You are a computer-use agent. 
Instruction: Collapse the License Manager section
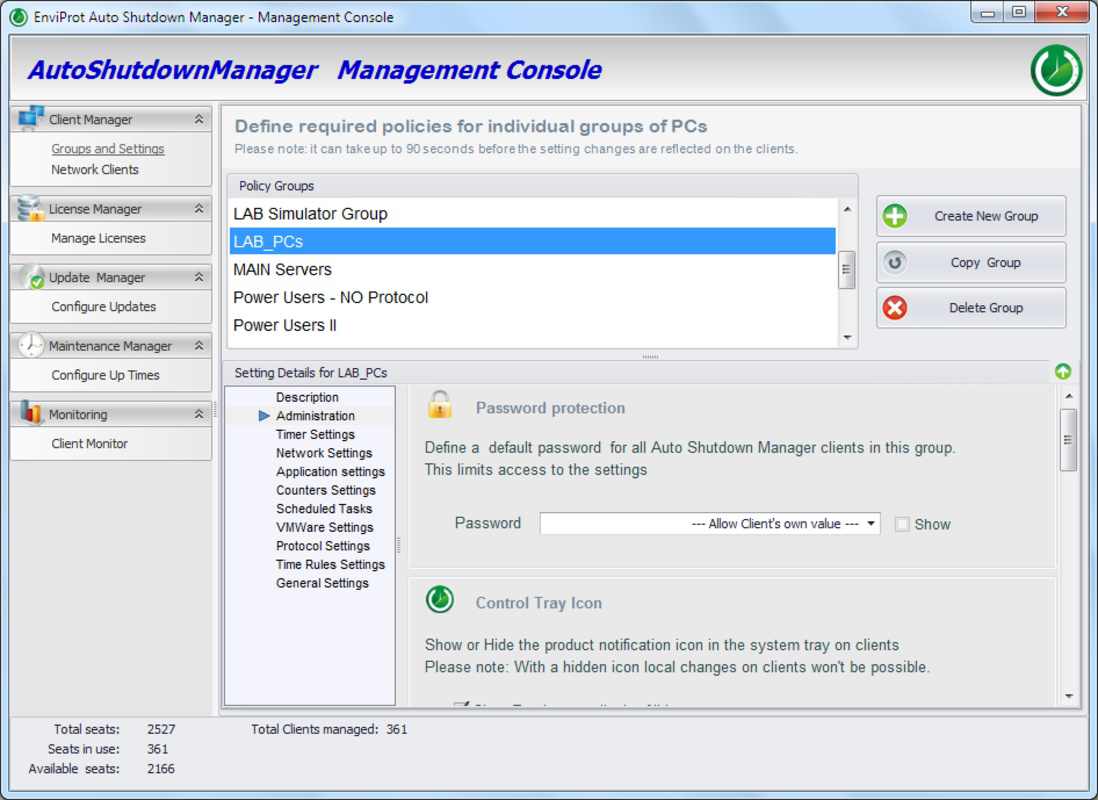(x=199, y=209)
